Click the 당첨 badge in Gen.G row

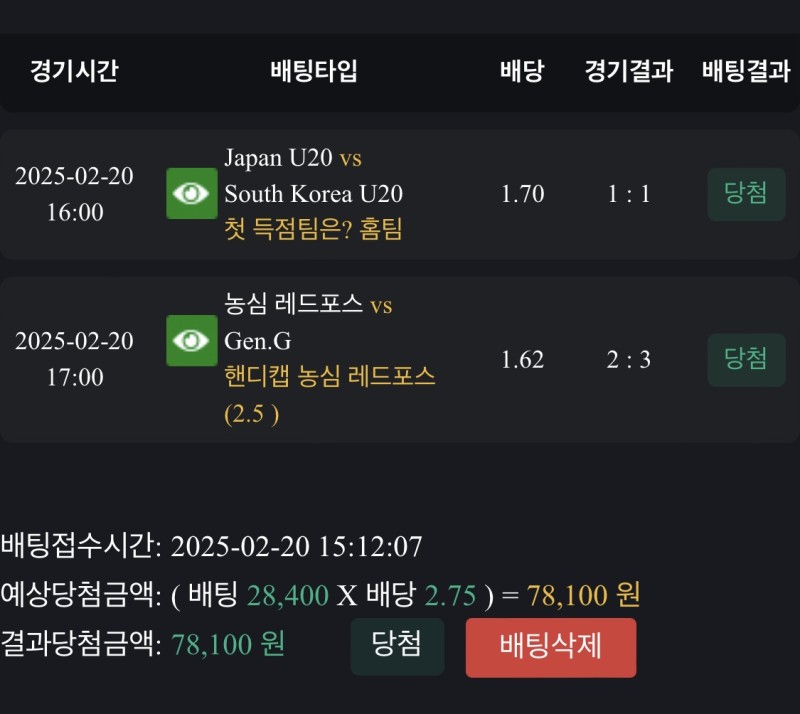pos(746,359)
